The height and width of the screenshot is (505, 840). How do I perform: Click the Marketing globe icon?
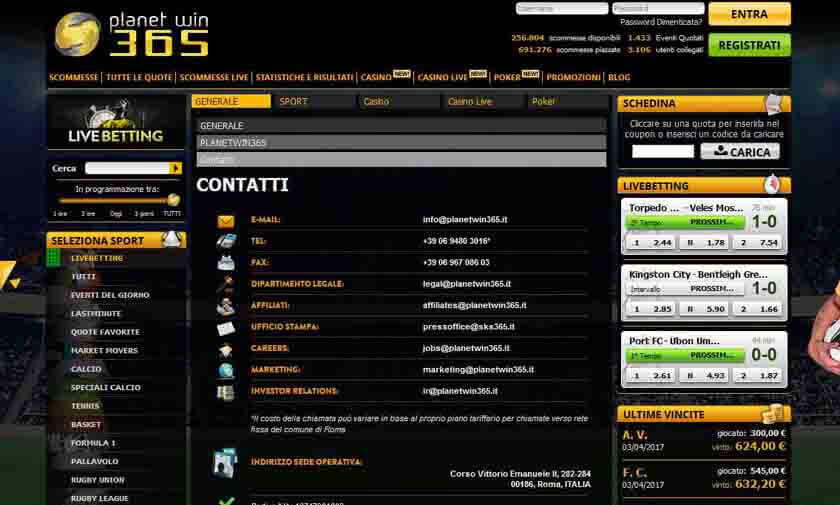(x=226, y=371)
